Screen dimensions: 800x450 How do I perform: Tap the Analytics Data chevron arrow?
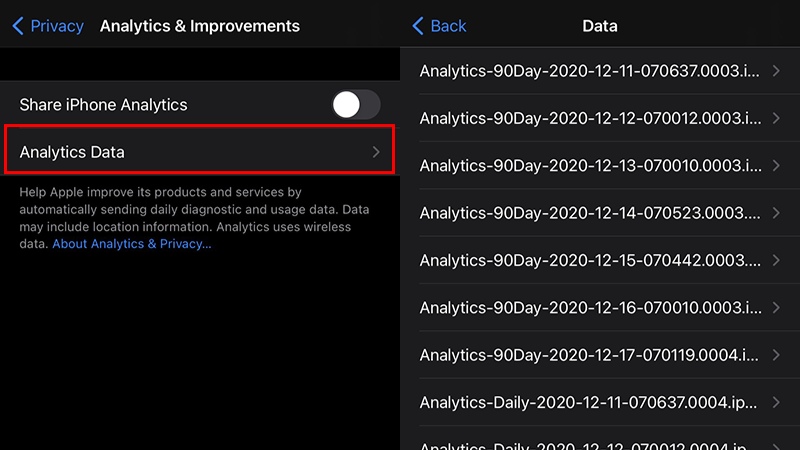[x=376, y=152]
